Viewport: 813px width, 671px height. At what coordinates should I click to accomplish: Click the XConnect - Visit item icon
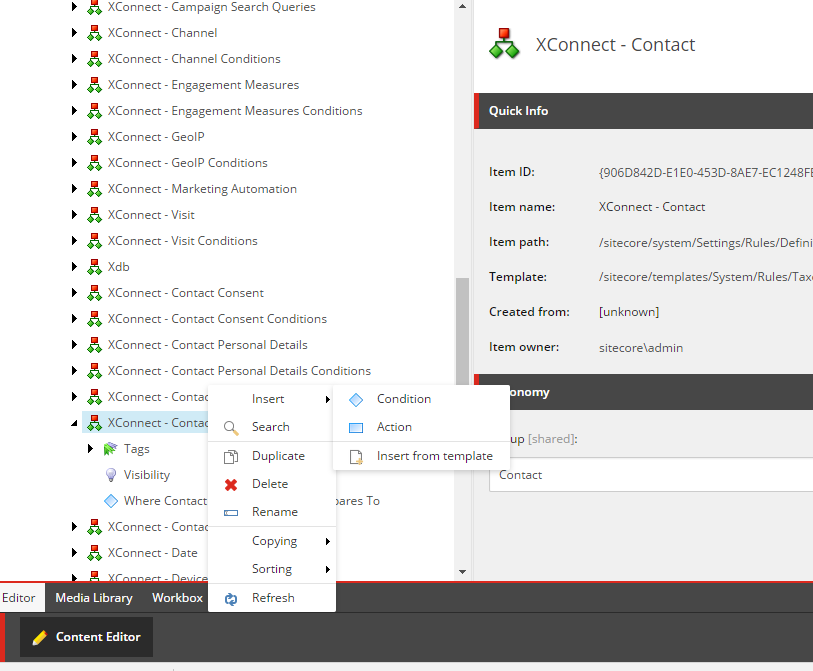point(94,215)
